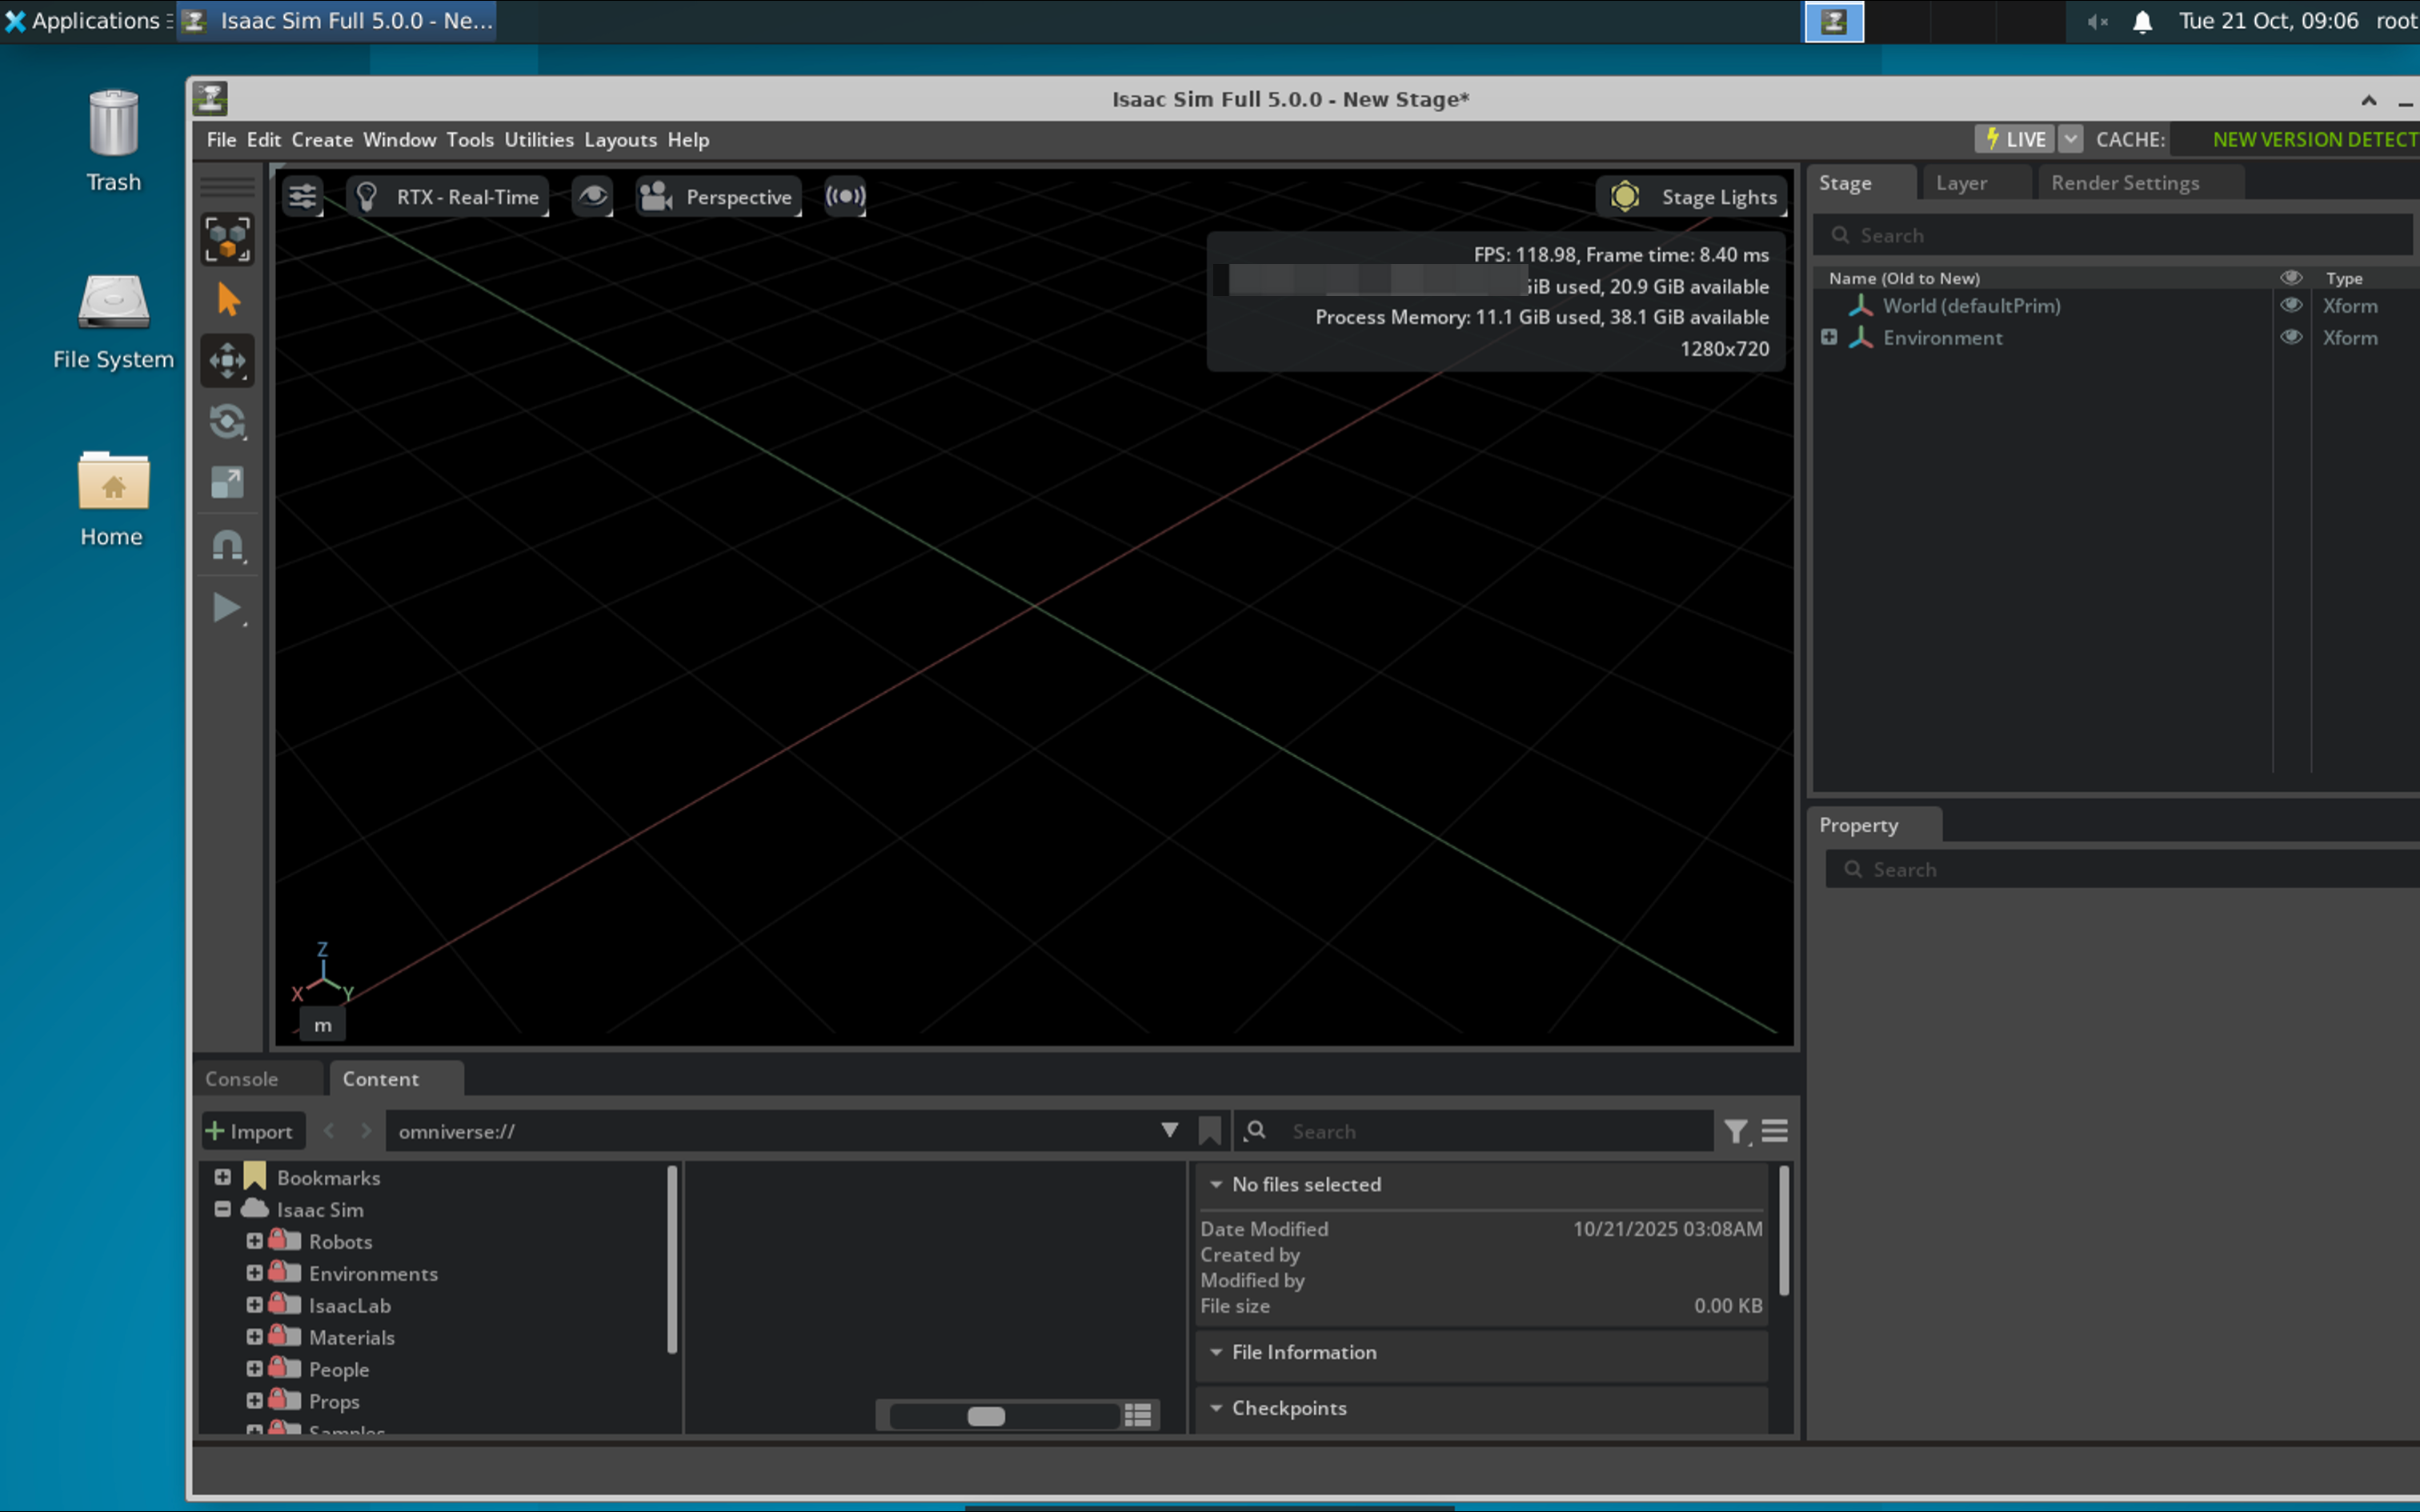Select the Rotate tool in left toolbar
The height and width of the screenshot is (1512, 2420).
(227, 422)
